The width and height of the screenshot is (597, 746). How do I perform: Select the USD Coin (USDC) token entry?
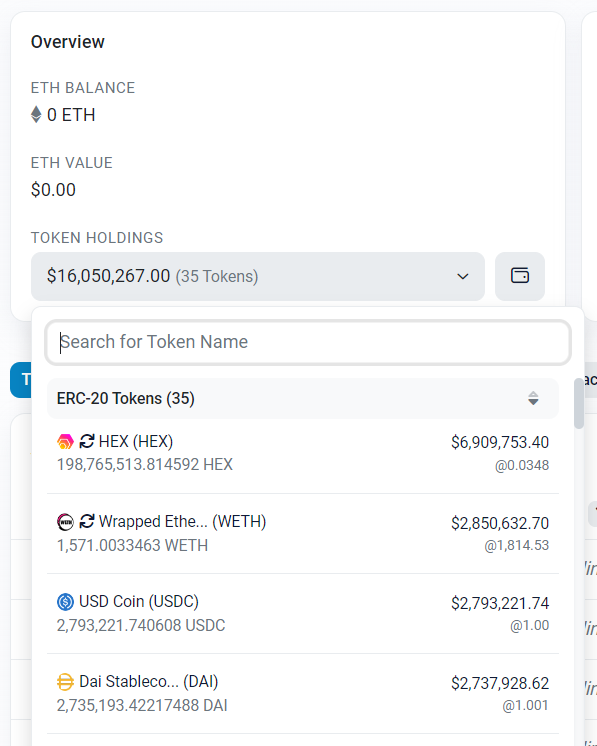click(x=303, y=613)
